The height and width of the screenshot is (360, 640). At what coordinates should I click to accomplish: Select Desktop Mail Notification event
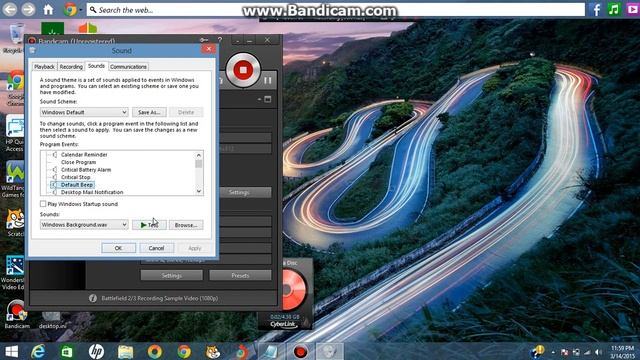tap(92, 192)
